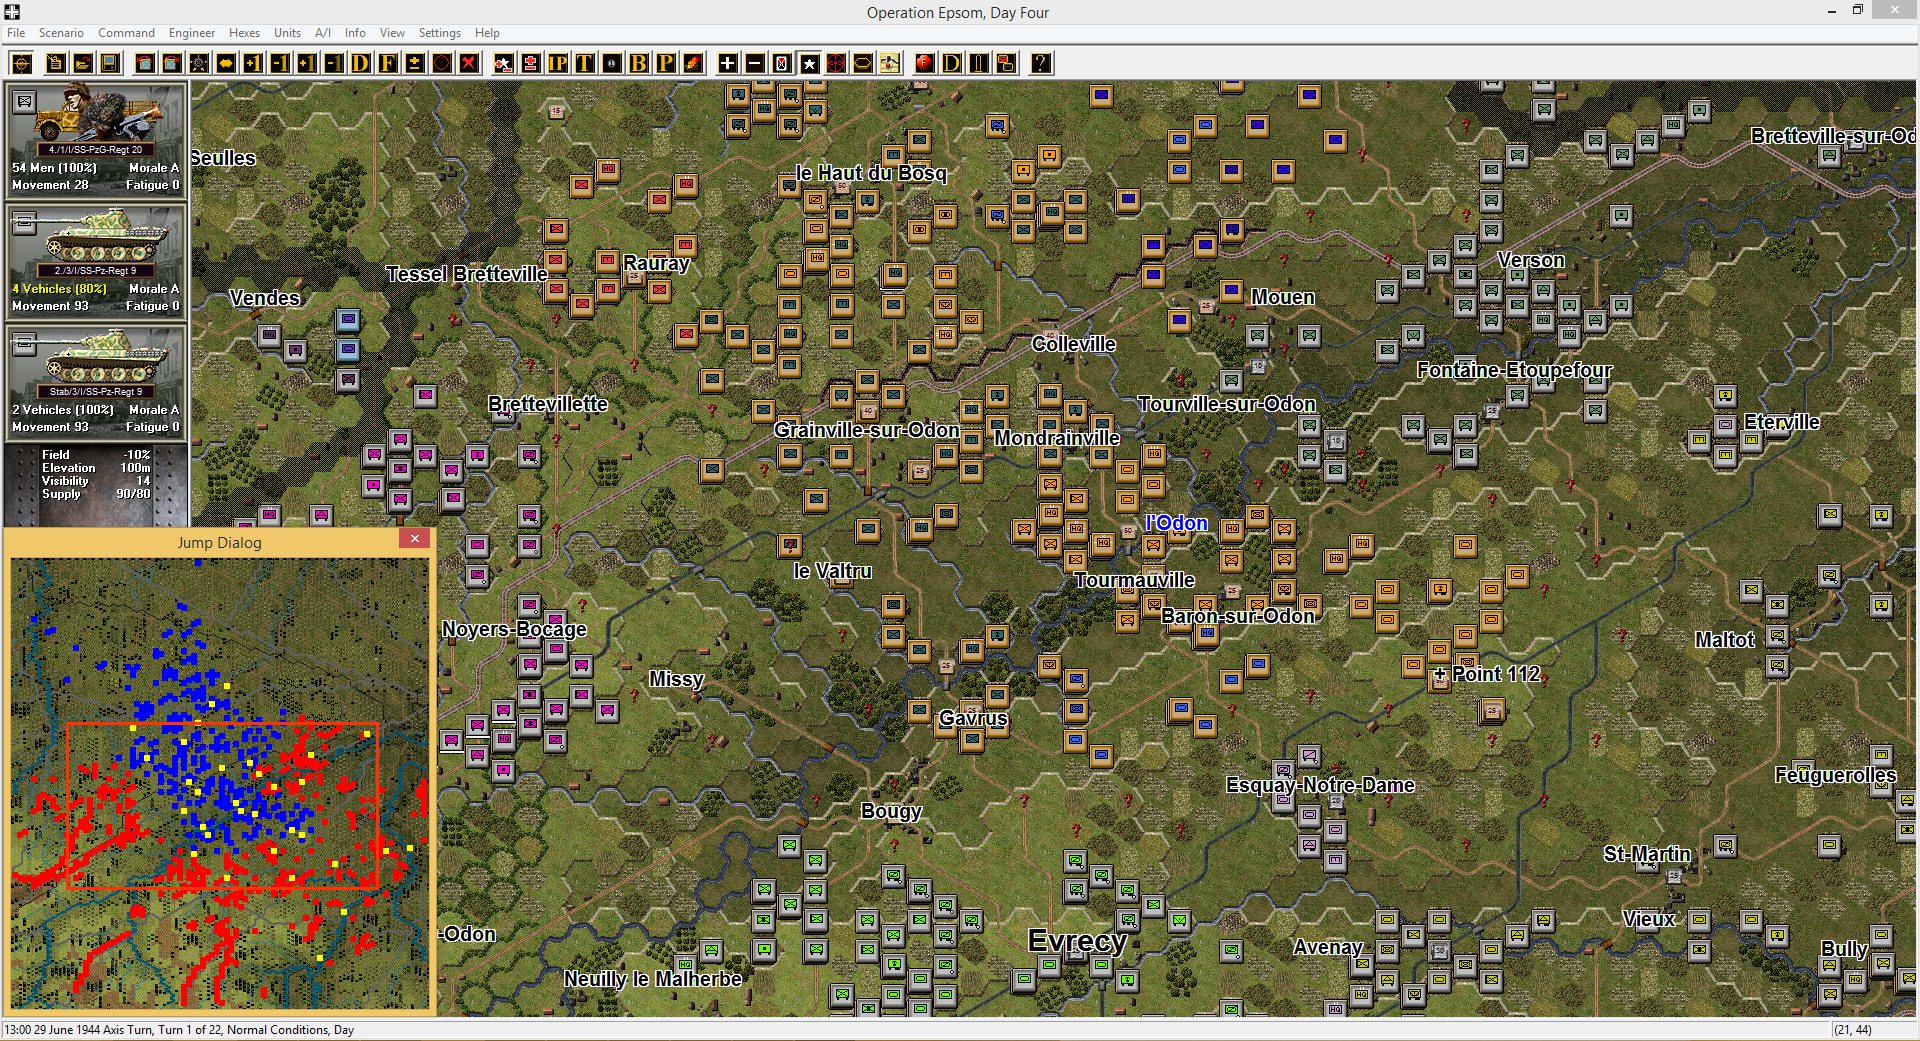
Task: Toggle the white star toolbar button
Action: point(809,64)
